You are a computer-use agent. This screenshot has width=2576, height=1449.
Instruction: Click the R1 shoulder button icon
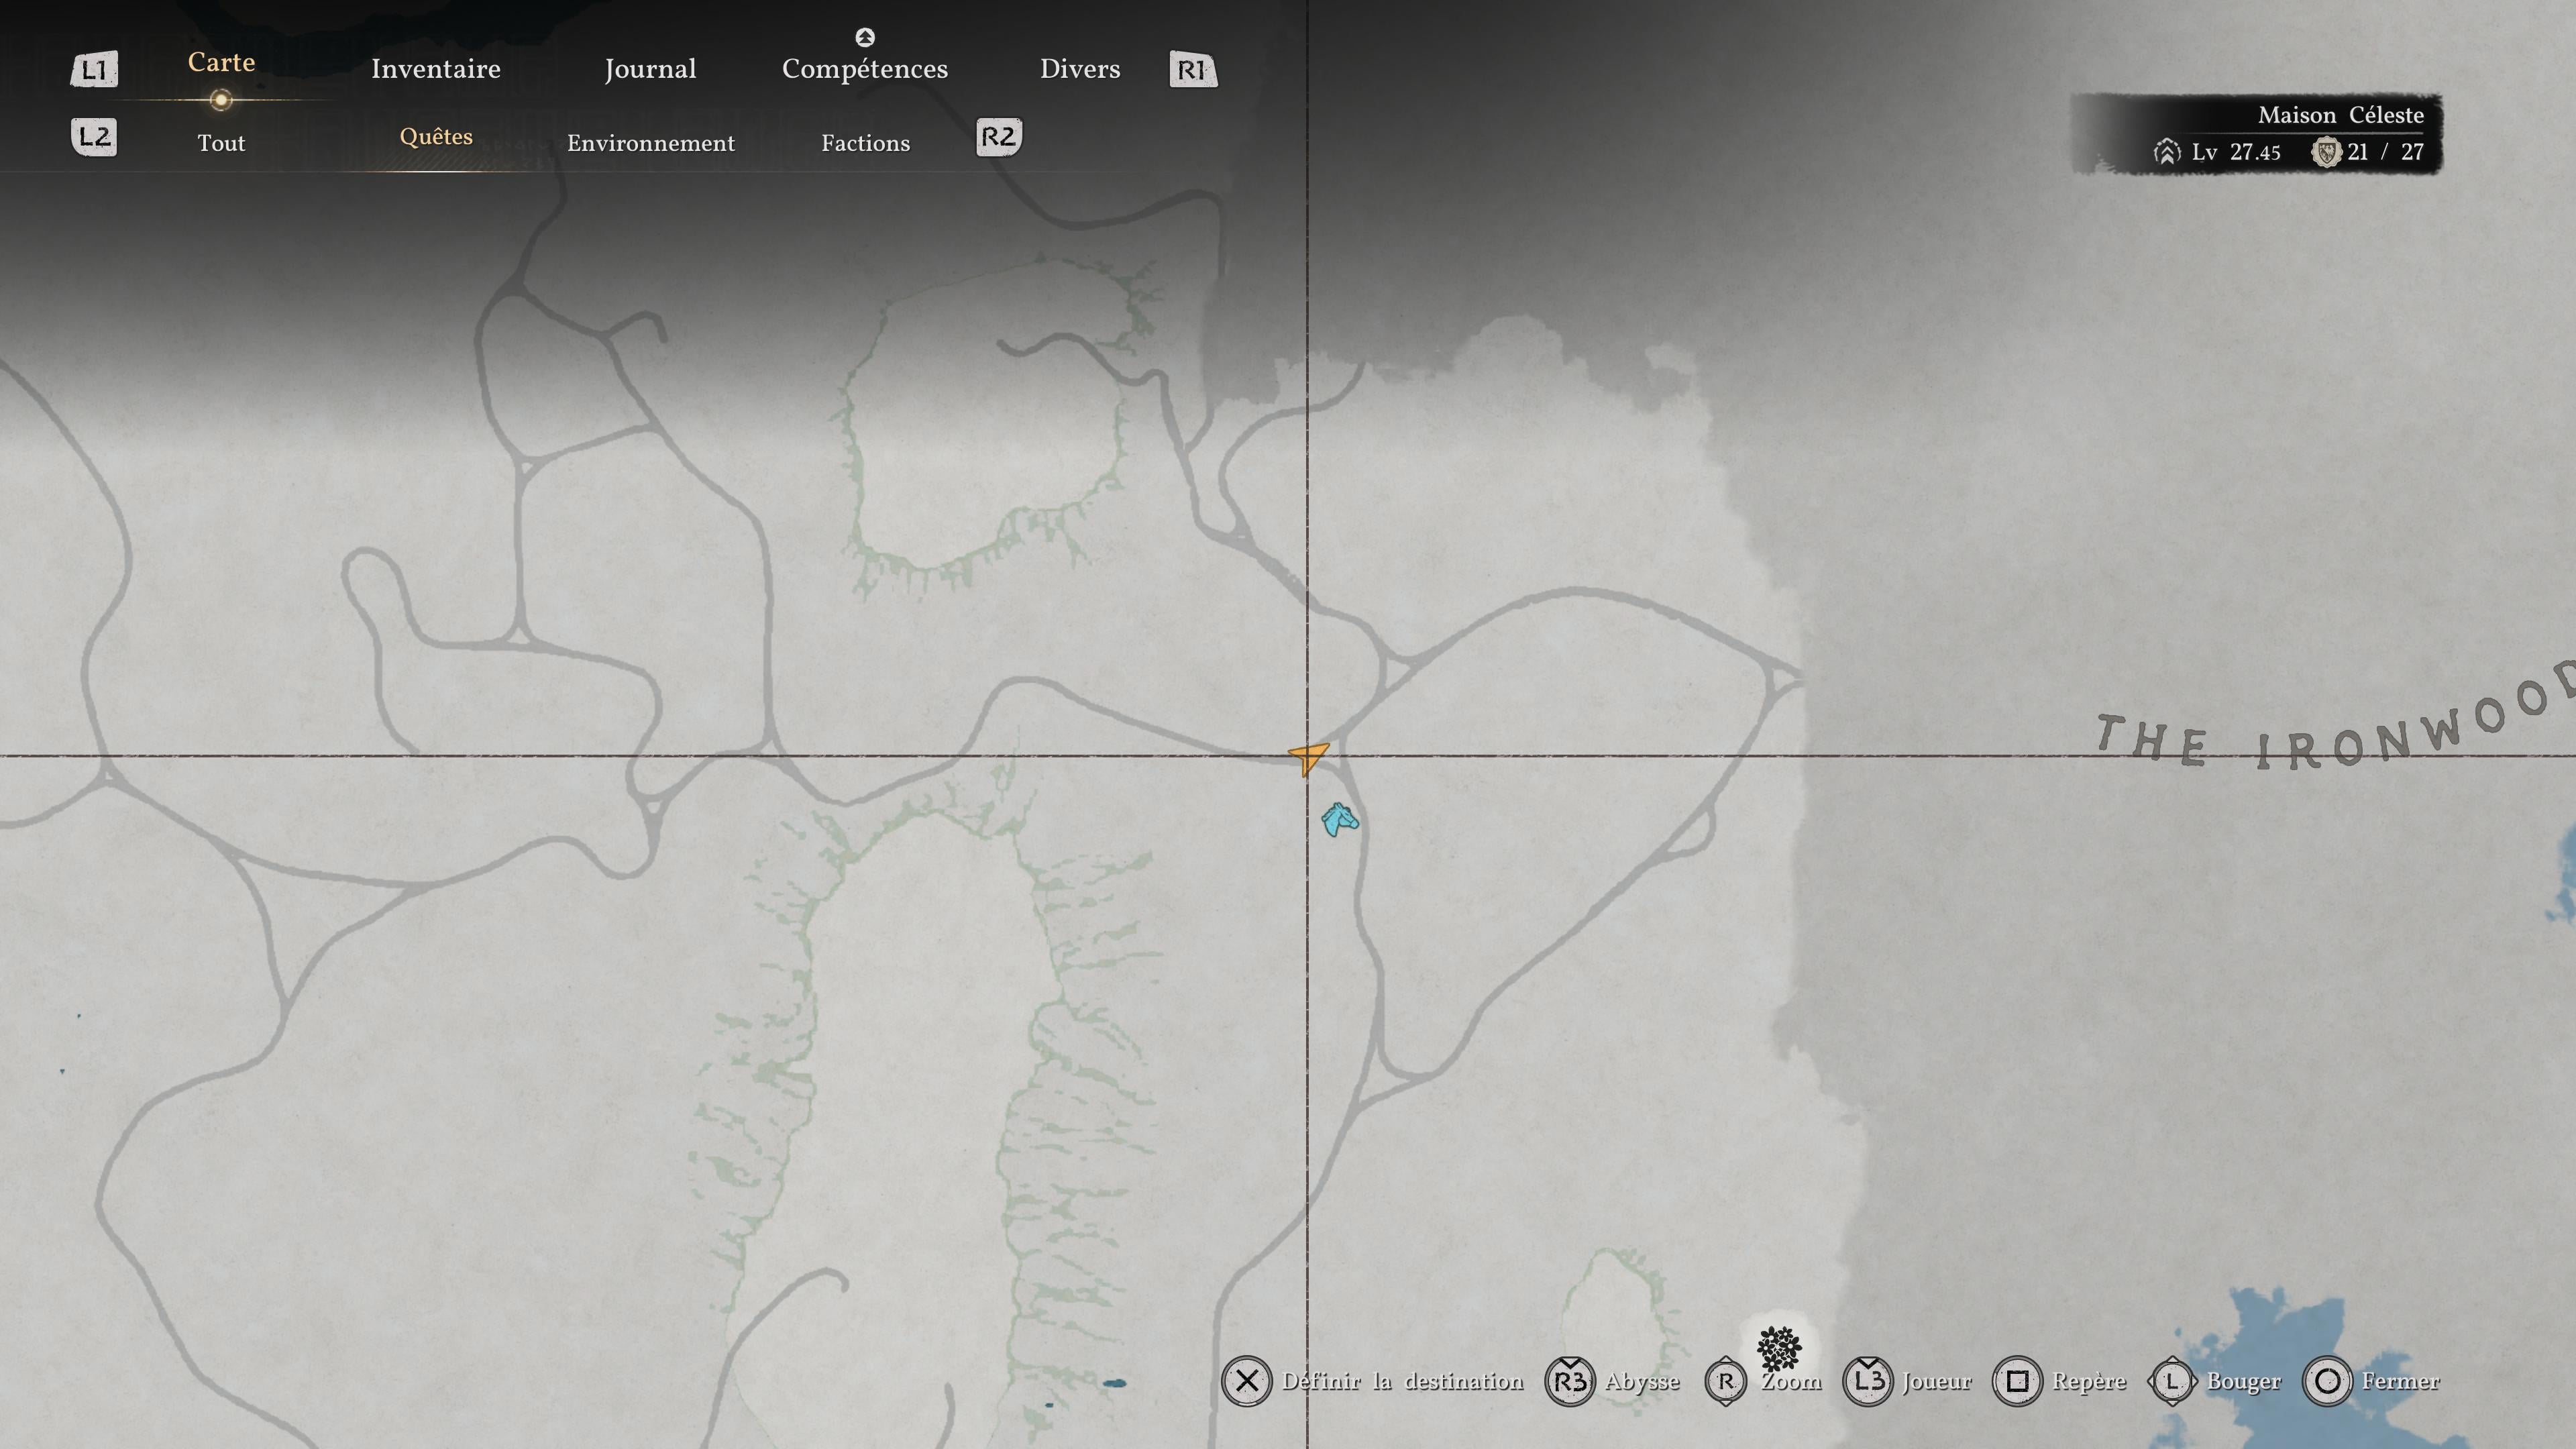click(x=1193, y=70)
